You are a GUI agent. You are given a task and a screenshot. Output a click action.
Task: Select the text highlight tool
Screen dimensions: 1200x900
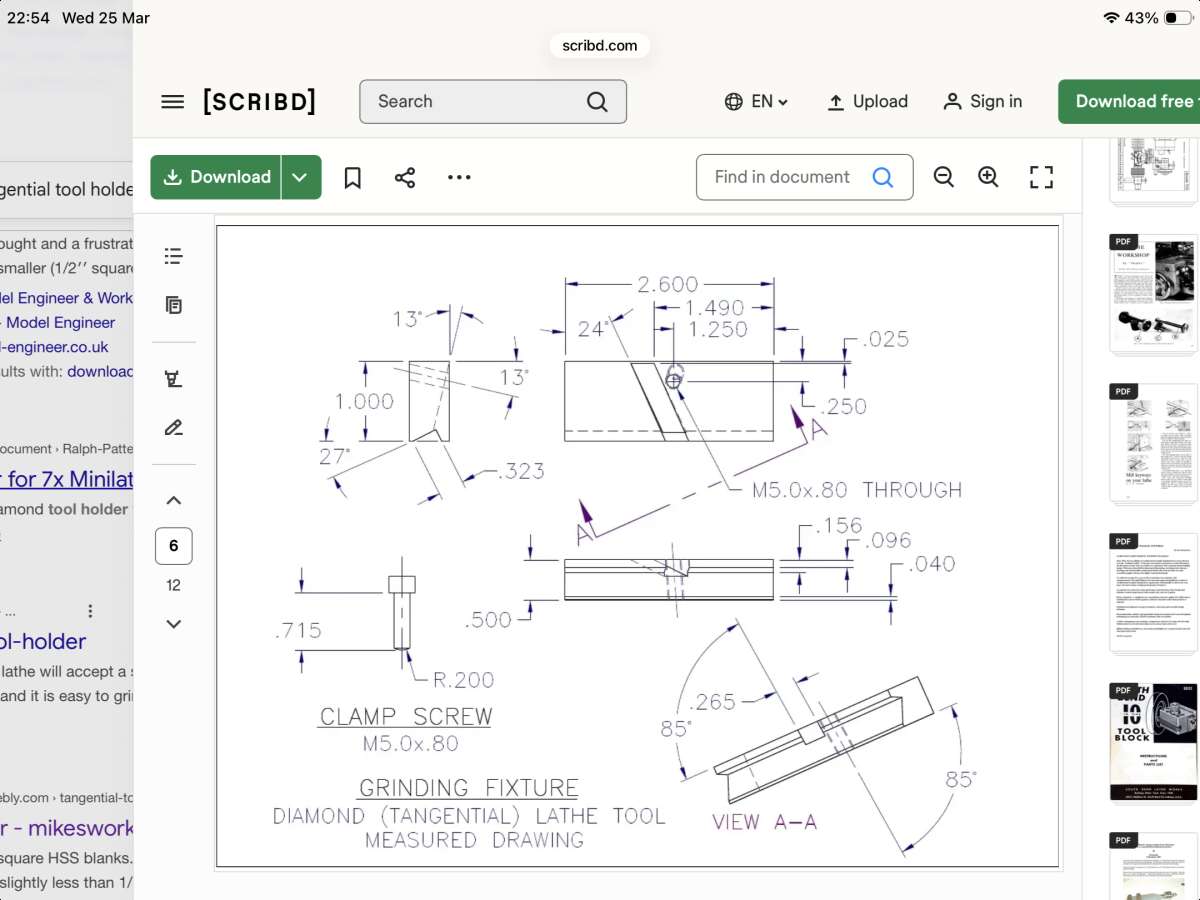[174, 379]
